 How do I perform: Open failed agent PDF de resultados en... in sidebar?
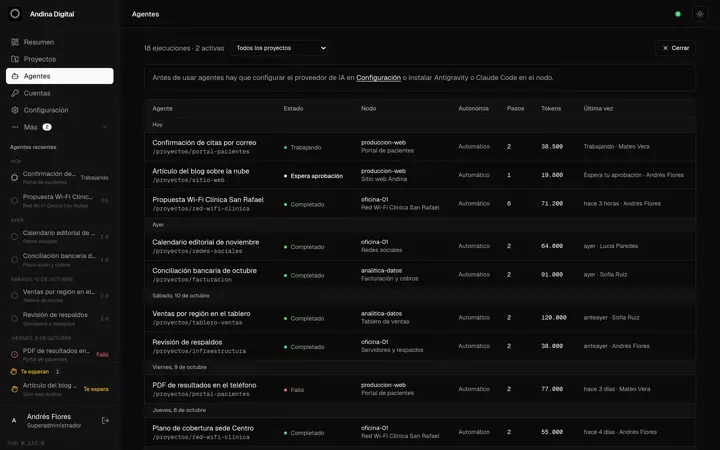point(60,354)
